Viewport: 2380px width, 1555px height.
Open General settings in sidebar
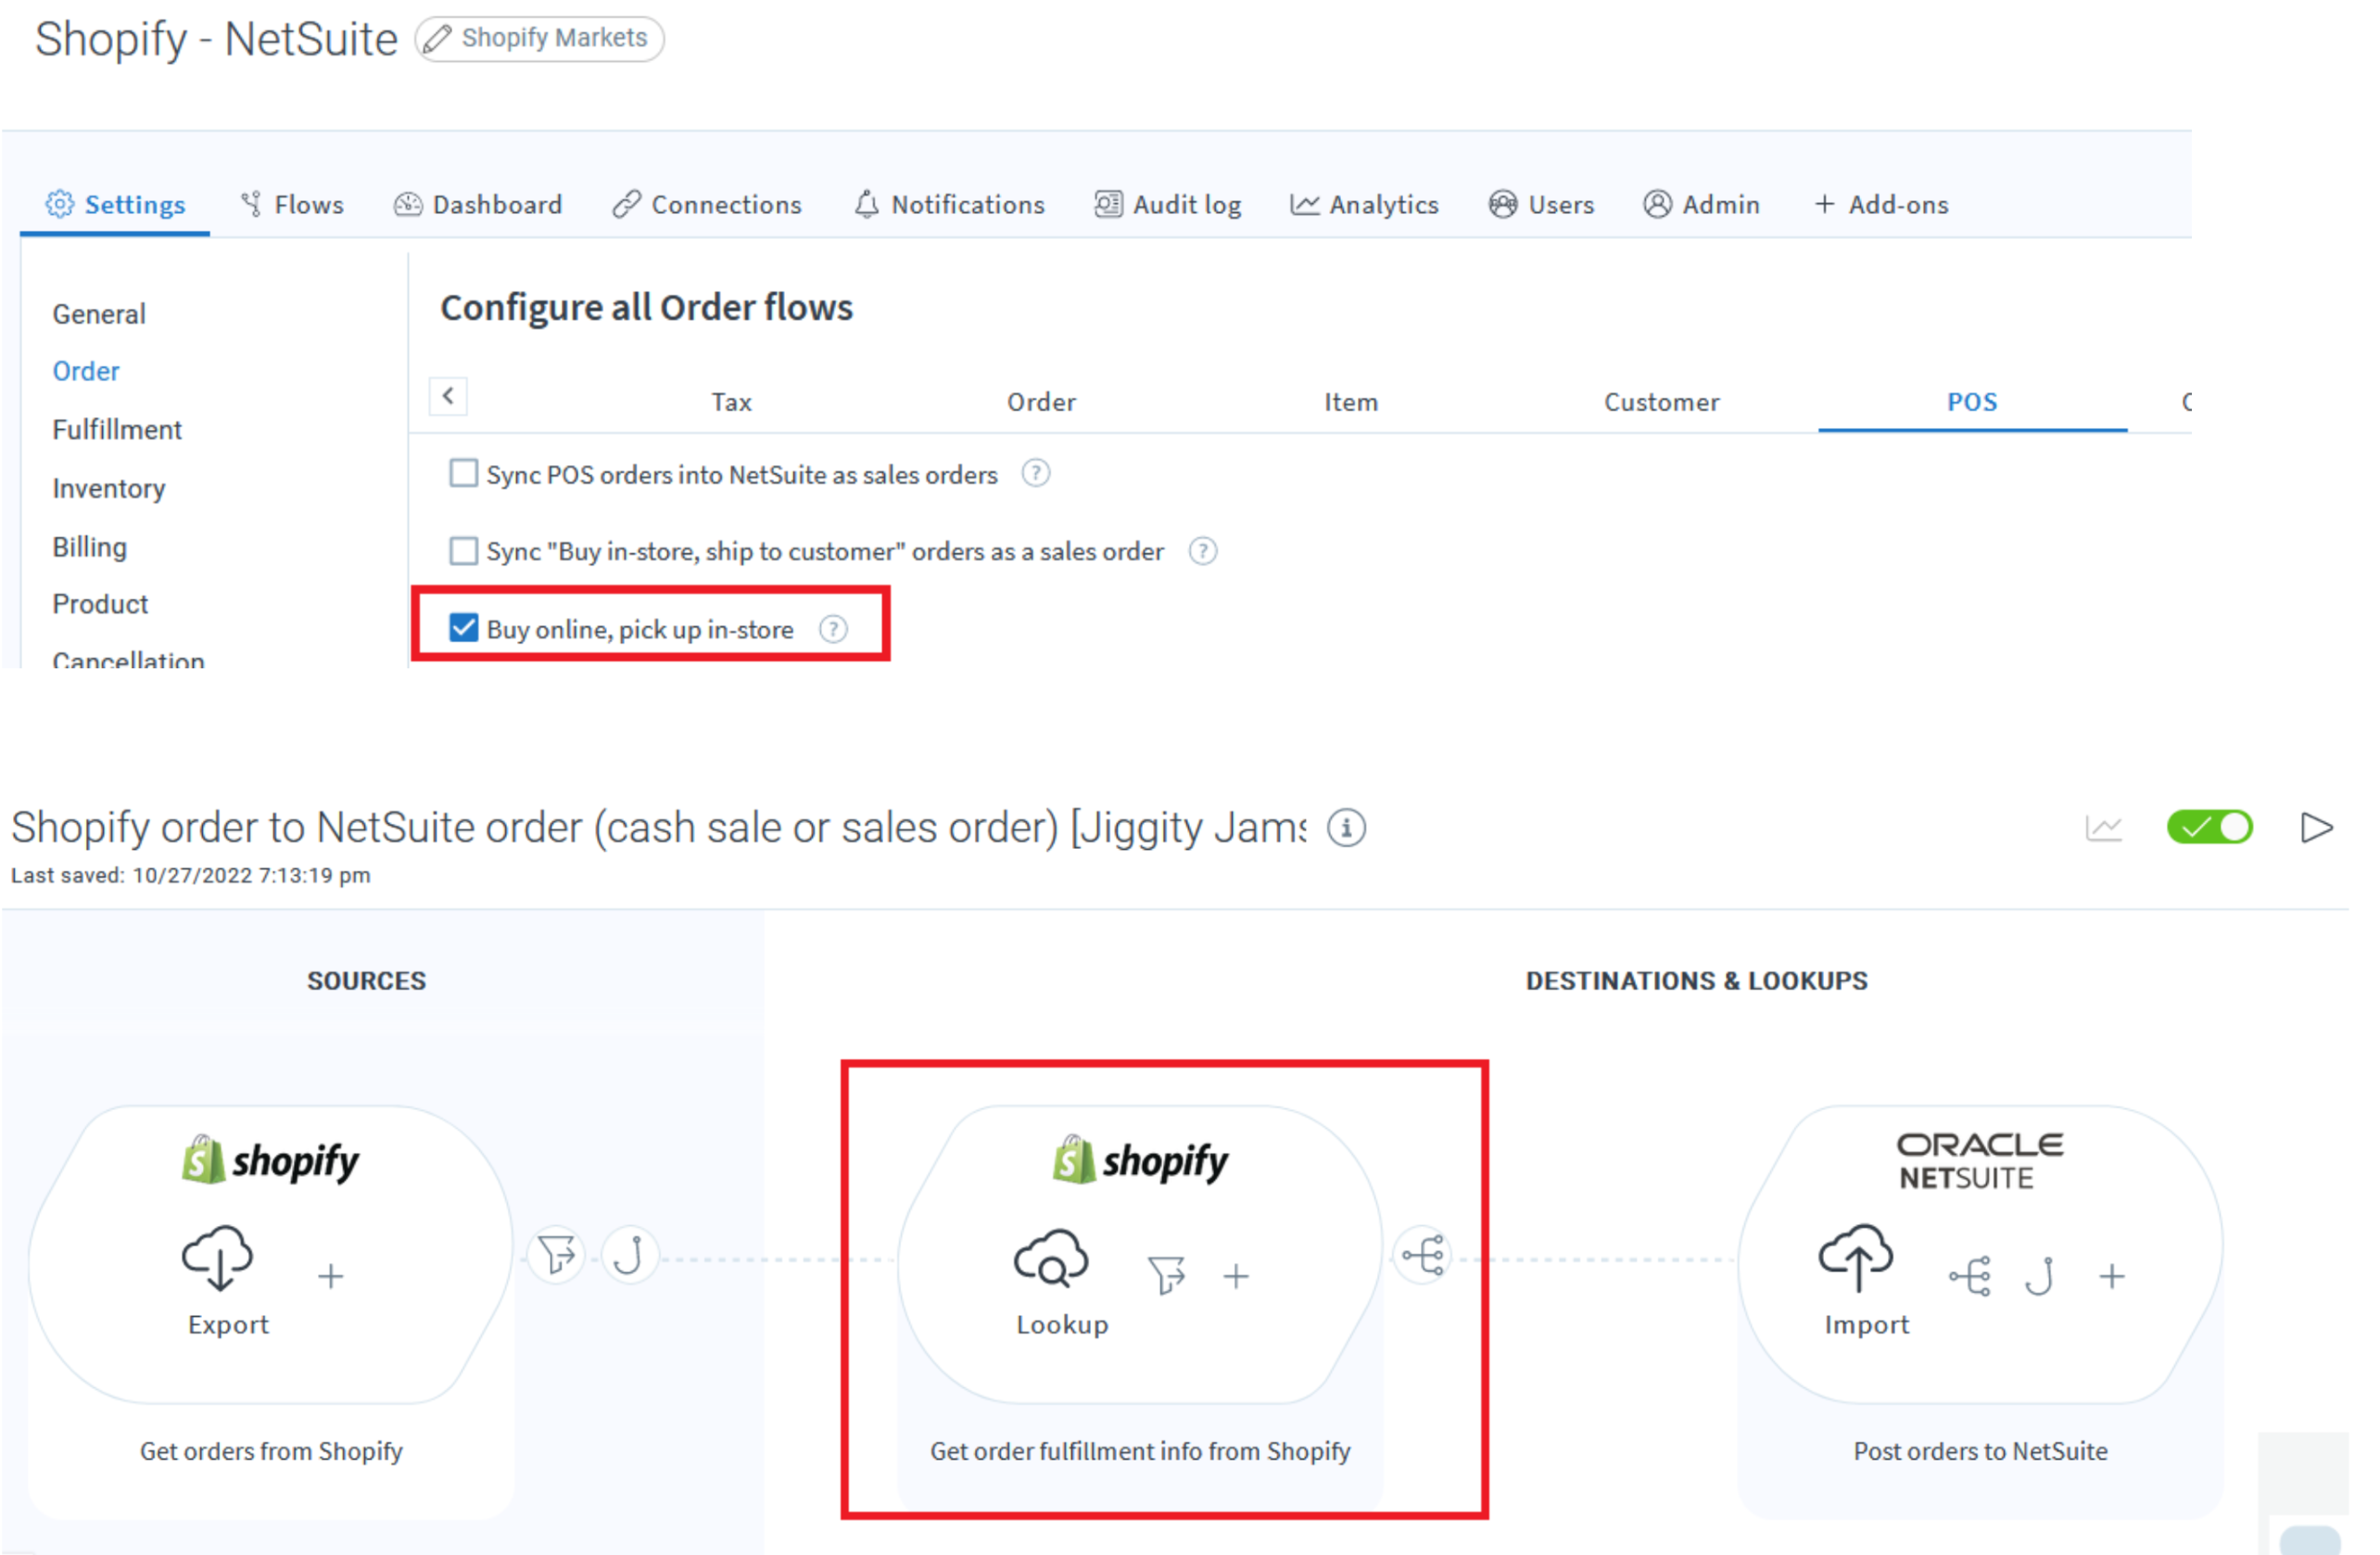point(99,315)
